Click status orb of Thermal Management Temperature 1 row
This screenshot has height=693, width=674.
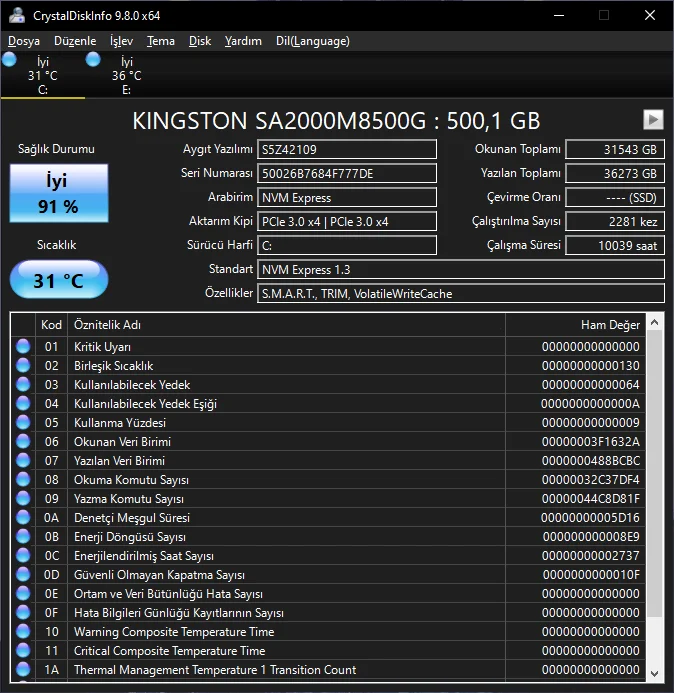(x=23, y=669)
